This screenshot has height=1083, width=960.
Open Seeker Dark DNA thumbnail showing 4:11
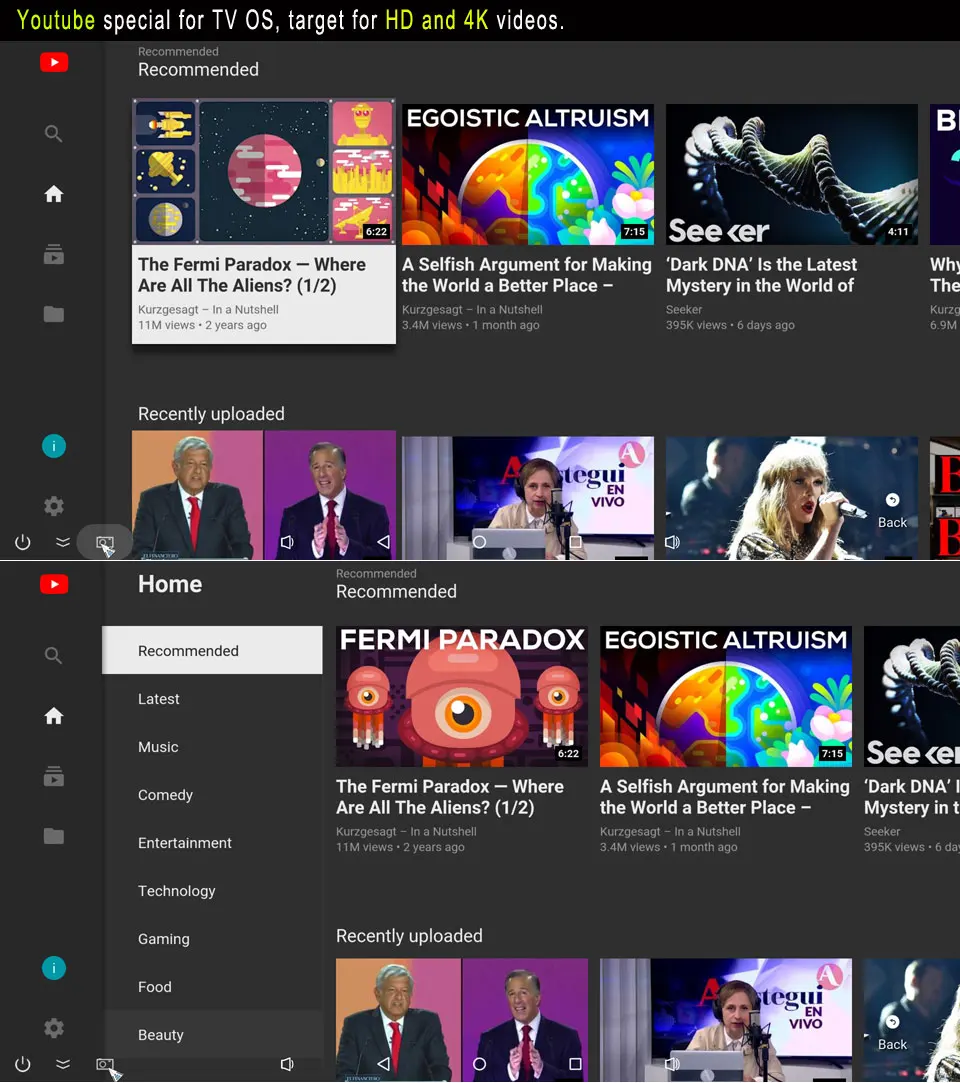[791, 175]
